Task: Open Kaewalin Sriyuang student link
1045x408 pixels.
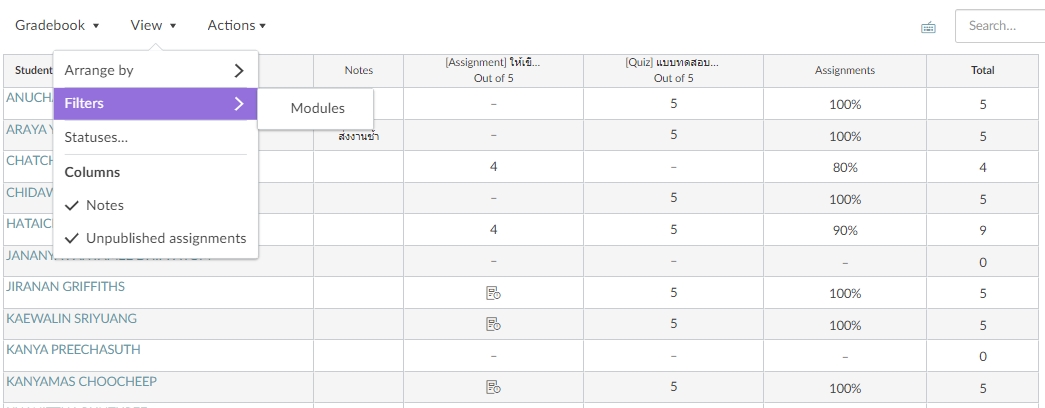Action: pos(71,318)
